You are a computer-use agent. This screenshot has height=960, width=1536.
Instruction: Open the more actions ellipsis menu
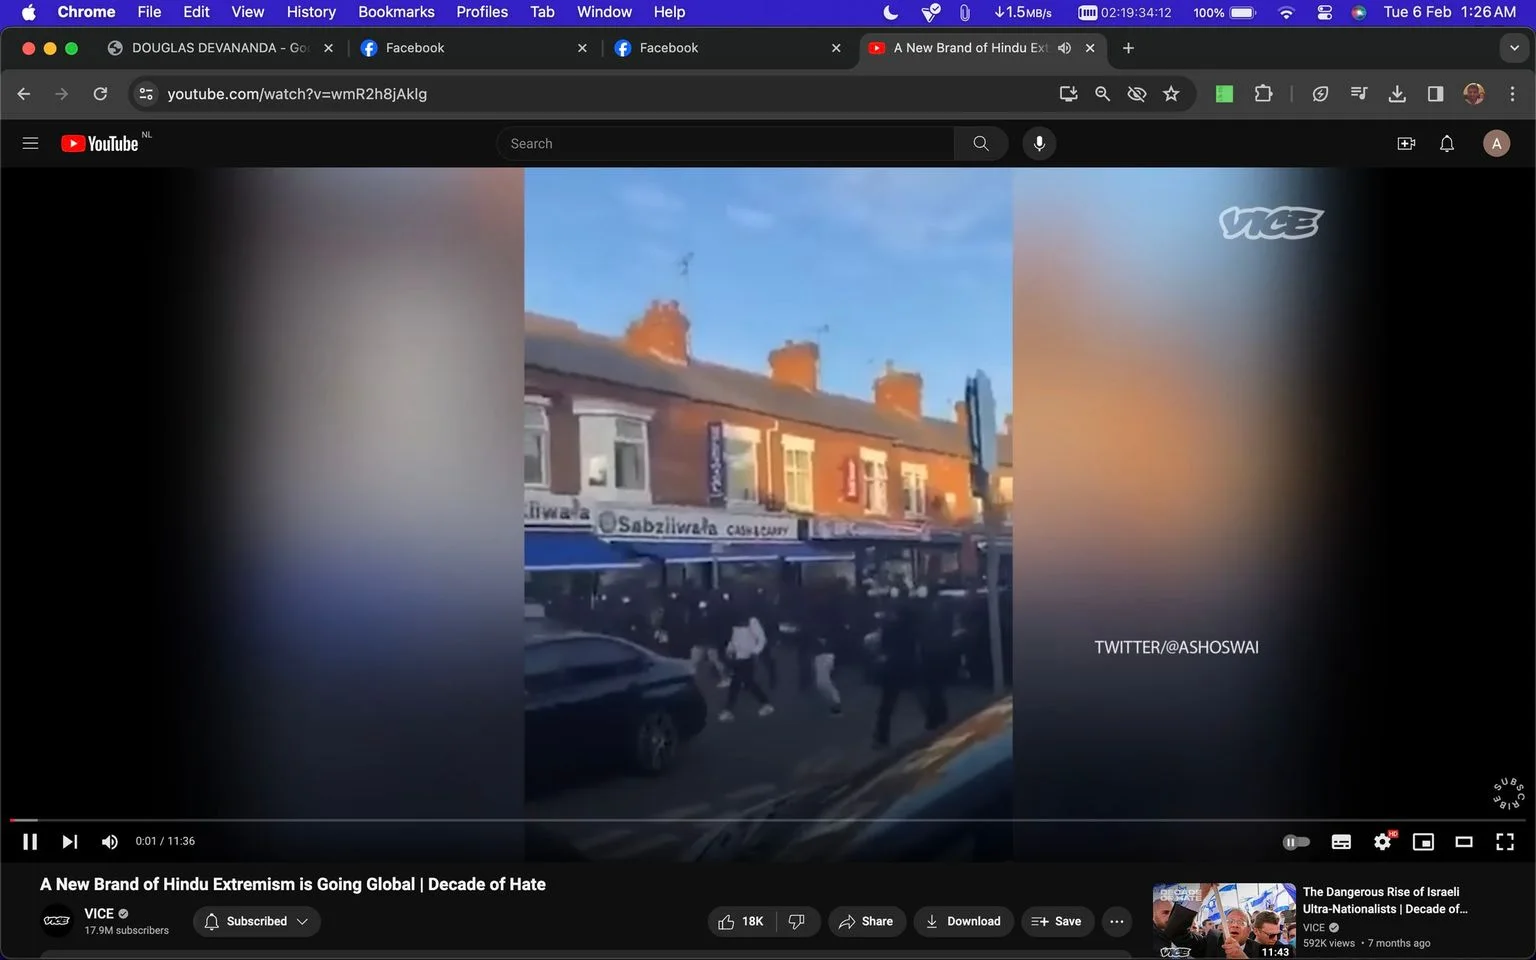tap(1117, 921)
